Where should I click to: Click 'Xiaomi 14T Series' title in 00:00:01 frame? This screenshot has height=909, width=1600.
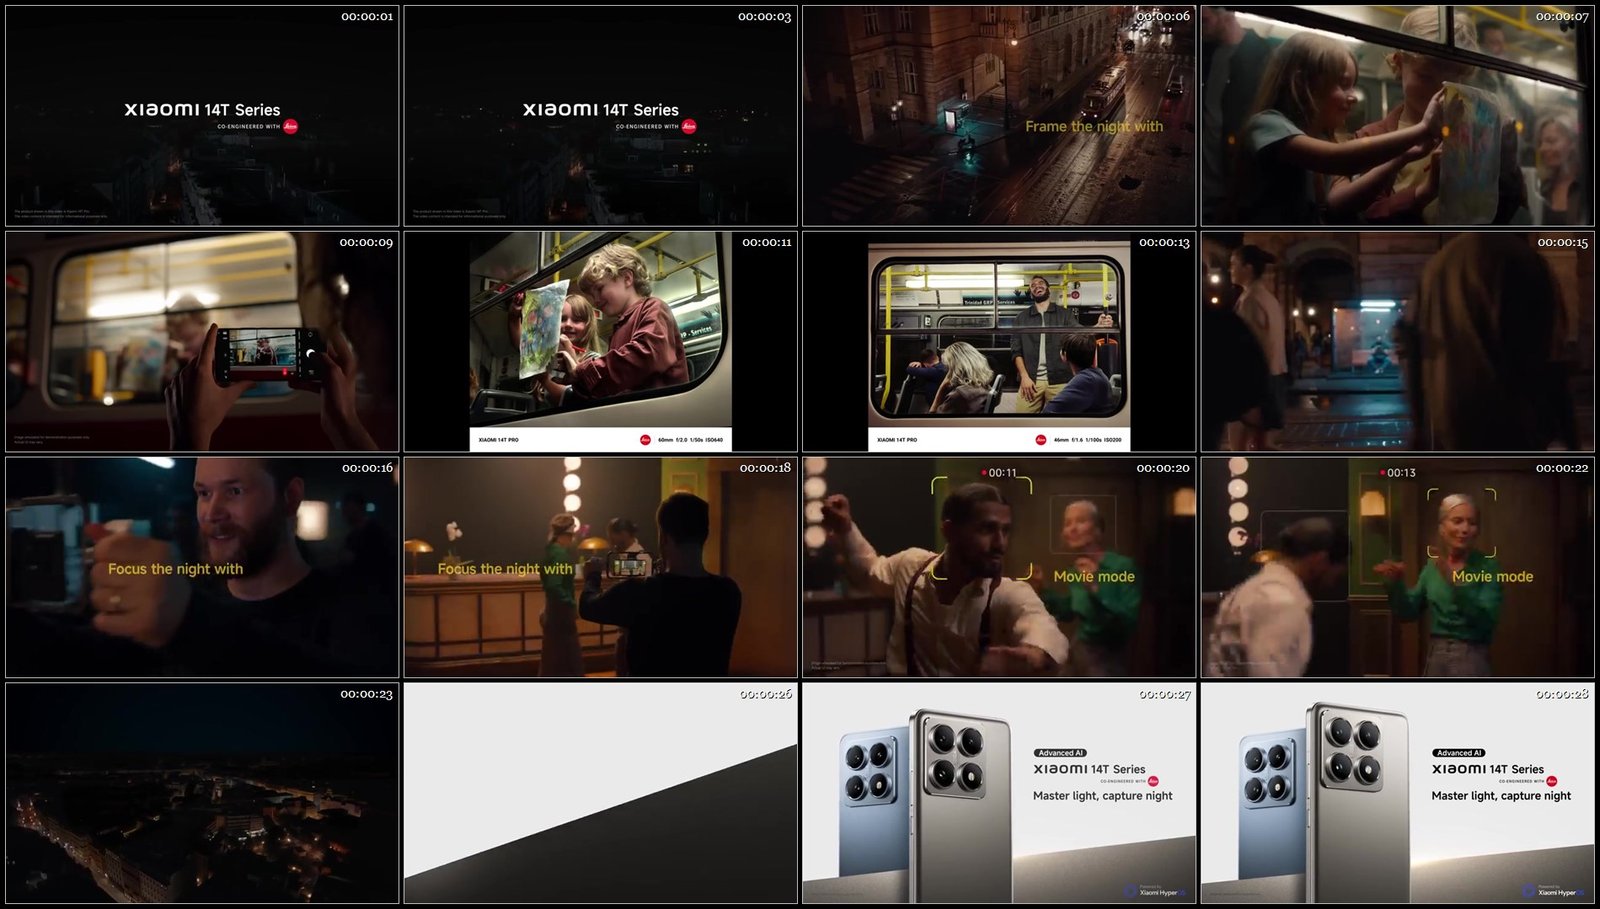[202, 110]
